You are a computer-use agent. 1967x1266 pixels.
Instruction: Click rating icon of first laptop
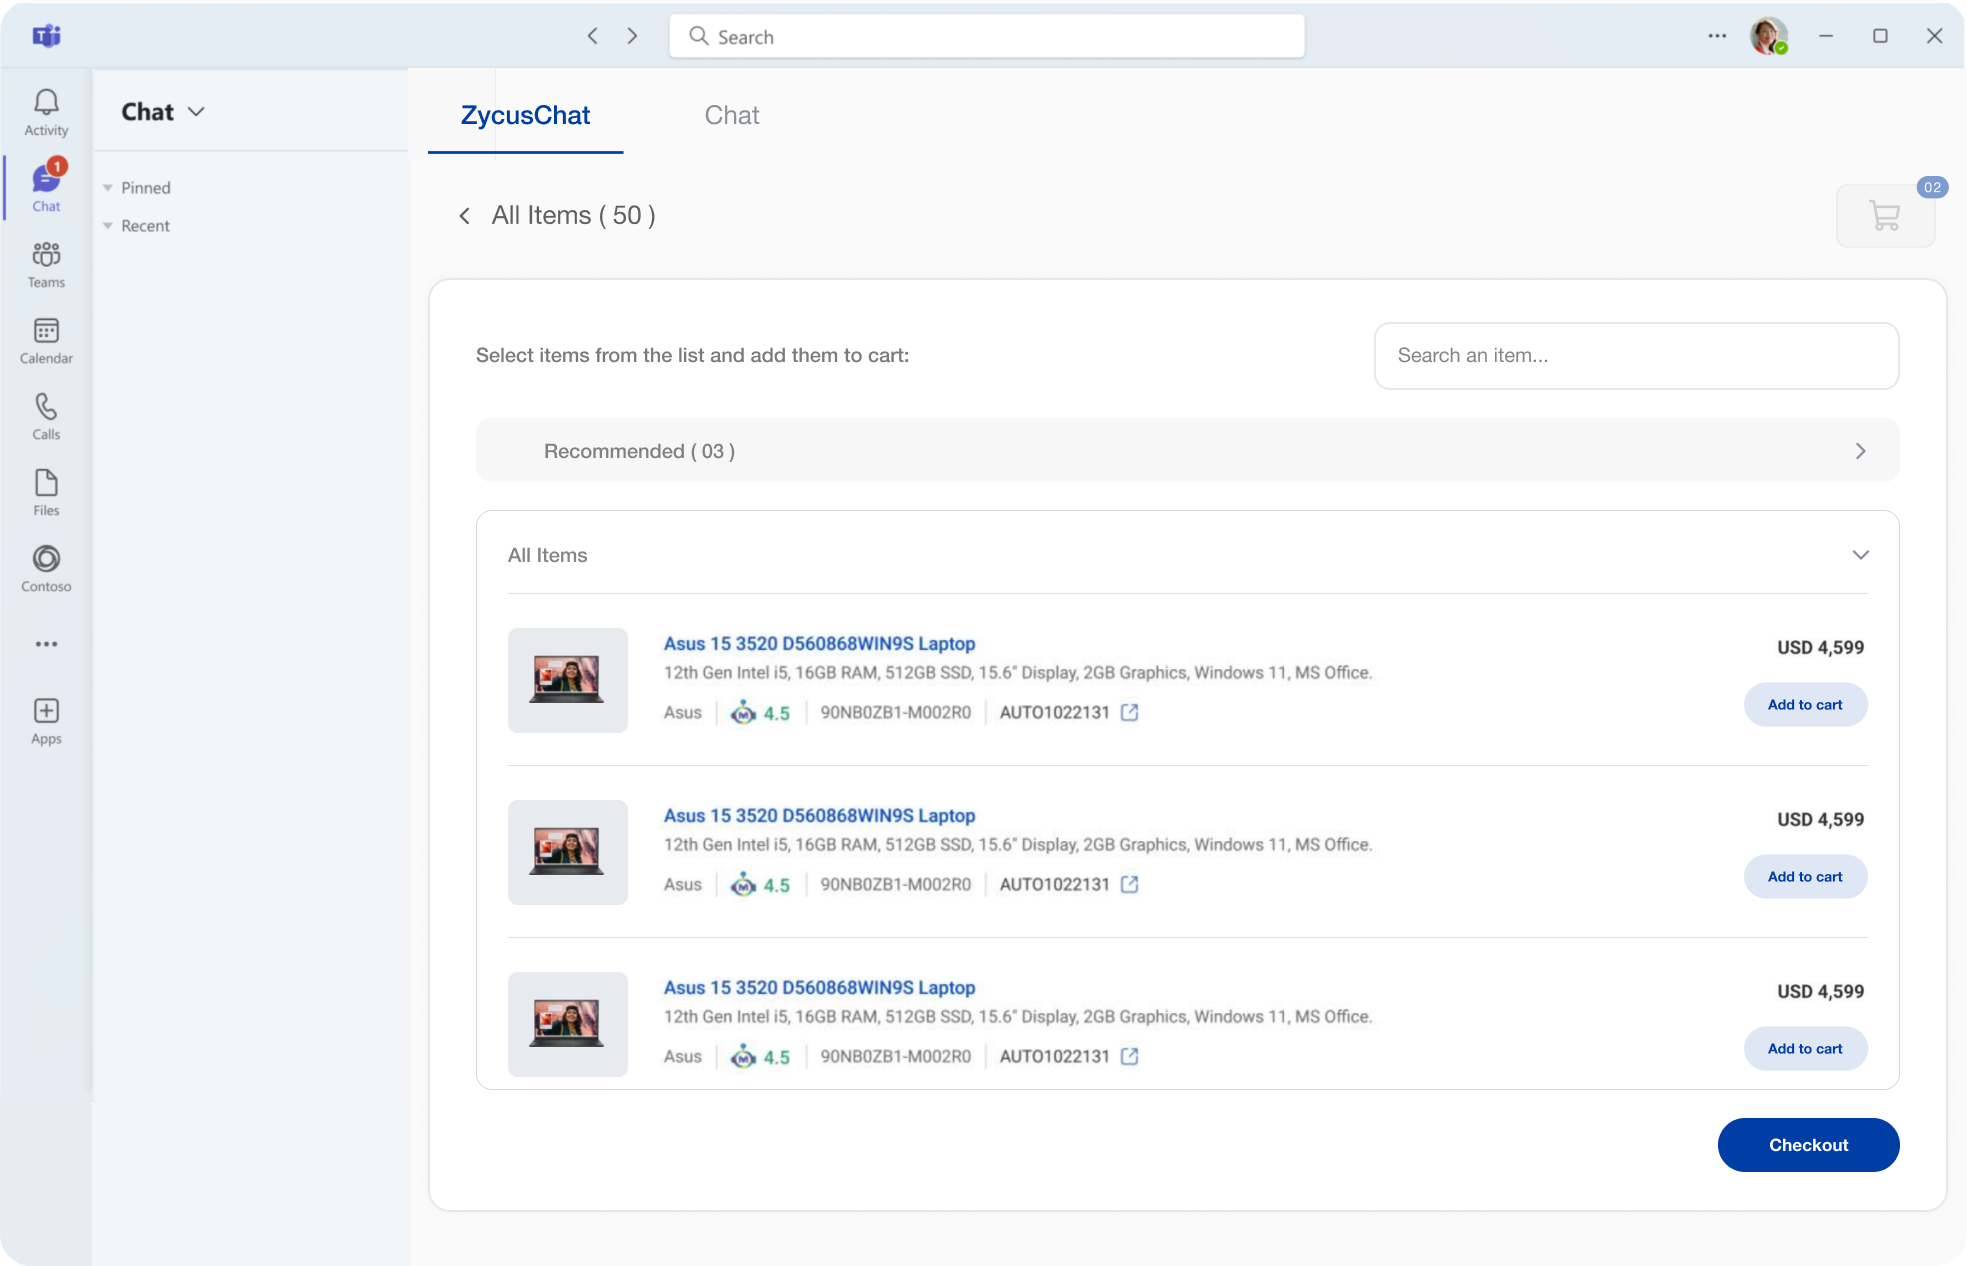[x=743, y=712]
